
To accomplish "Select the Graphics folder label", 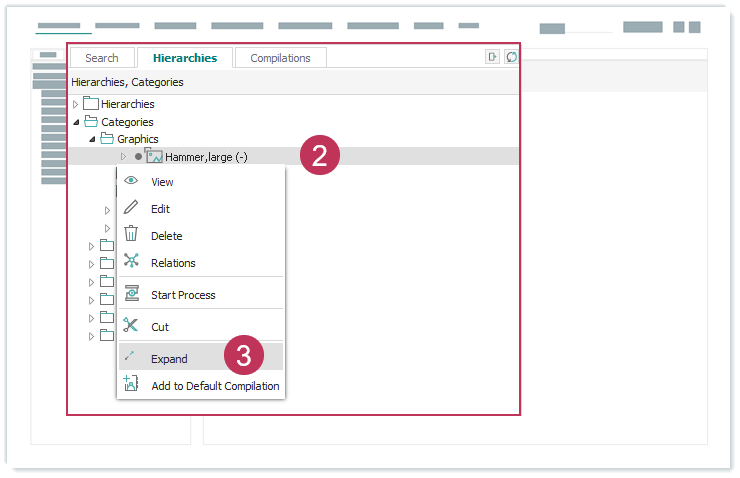I will (138, 139).
